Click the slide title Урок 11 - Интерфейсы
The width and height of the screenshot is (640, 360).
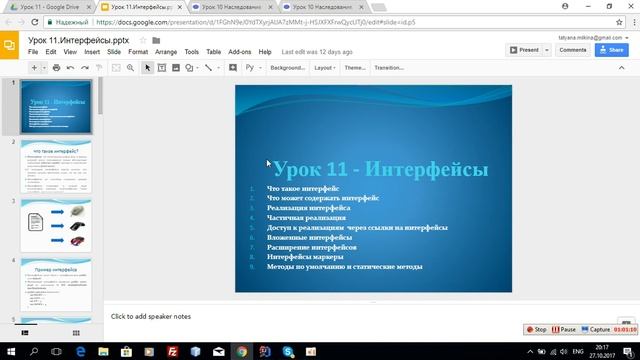(x=380, y=169)
